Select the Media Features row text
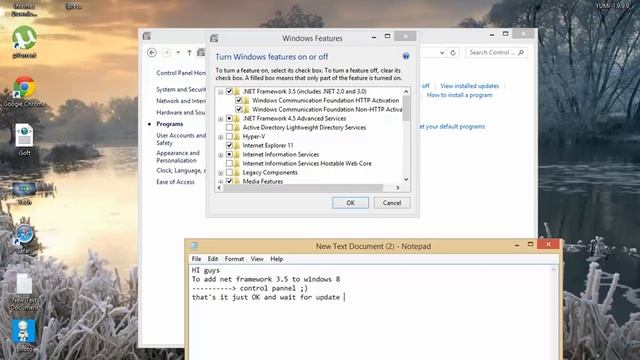The image size is (640, 360). [x=262, y=181]
